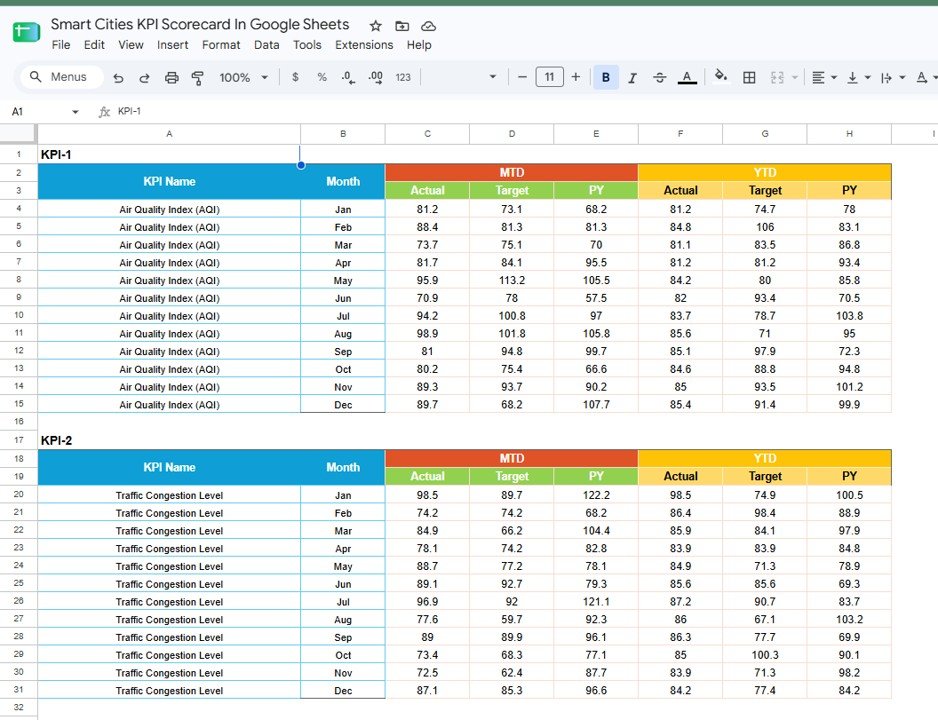
Task: Open the zoom 100% dropdown
Action: [x=243, y=77]
